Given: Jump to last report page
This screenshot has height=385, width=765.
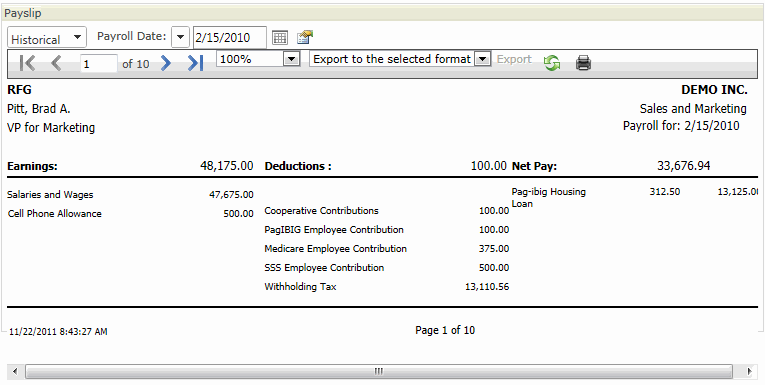Looking at the screenshot, I should pyautogui.click(x=195, y=63).
